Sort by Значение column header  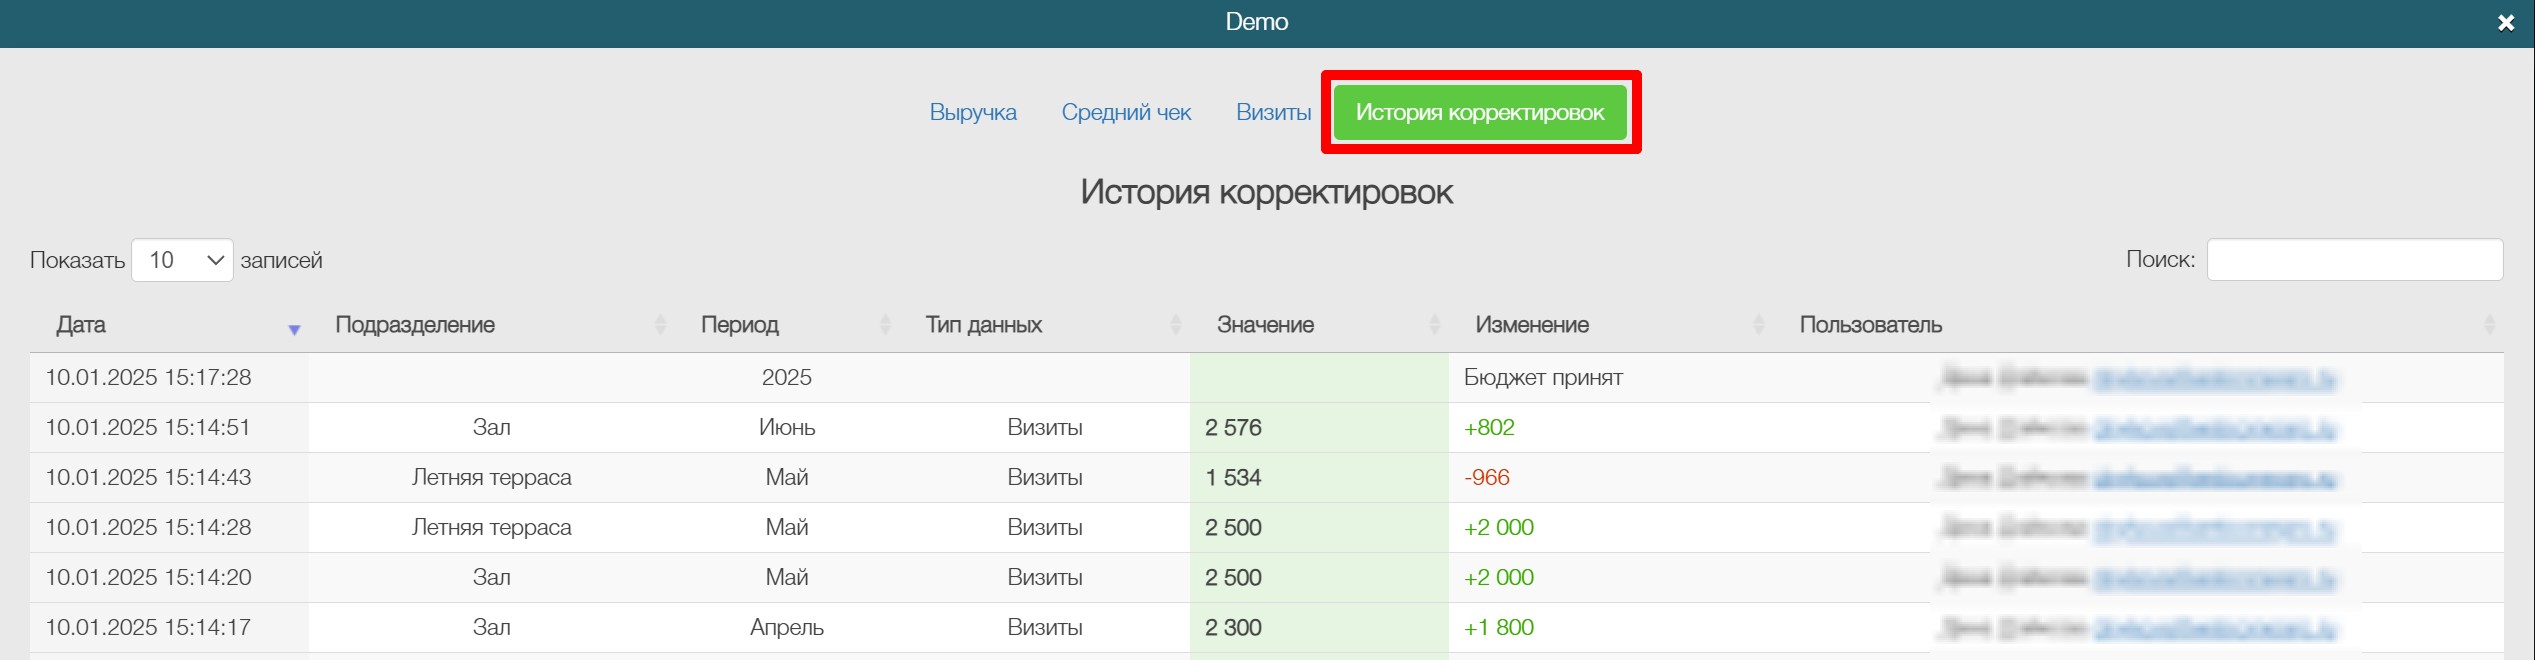(1265, 325)
